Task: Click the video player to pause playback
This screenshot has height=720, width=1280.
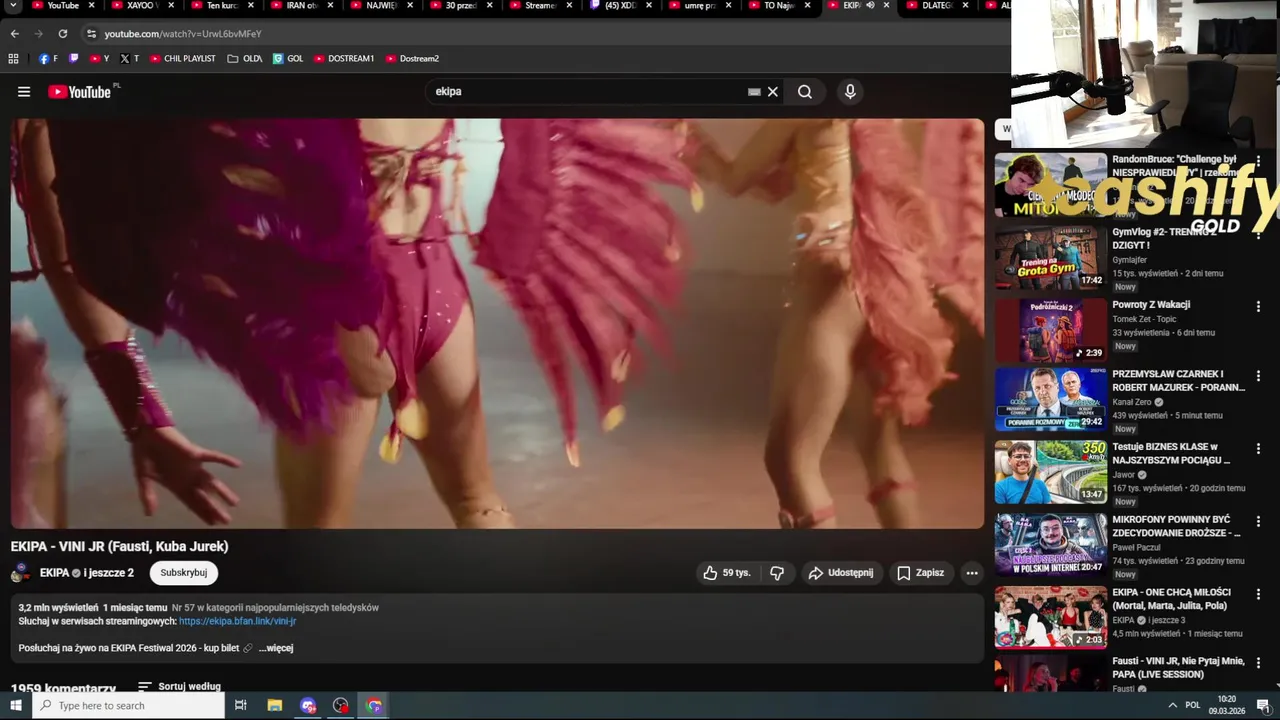Action: tap(497, 323)
